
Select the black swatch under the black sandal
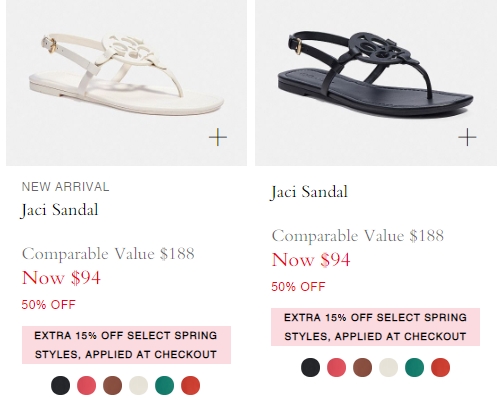[310, 367]
